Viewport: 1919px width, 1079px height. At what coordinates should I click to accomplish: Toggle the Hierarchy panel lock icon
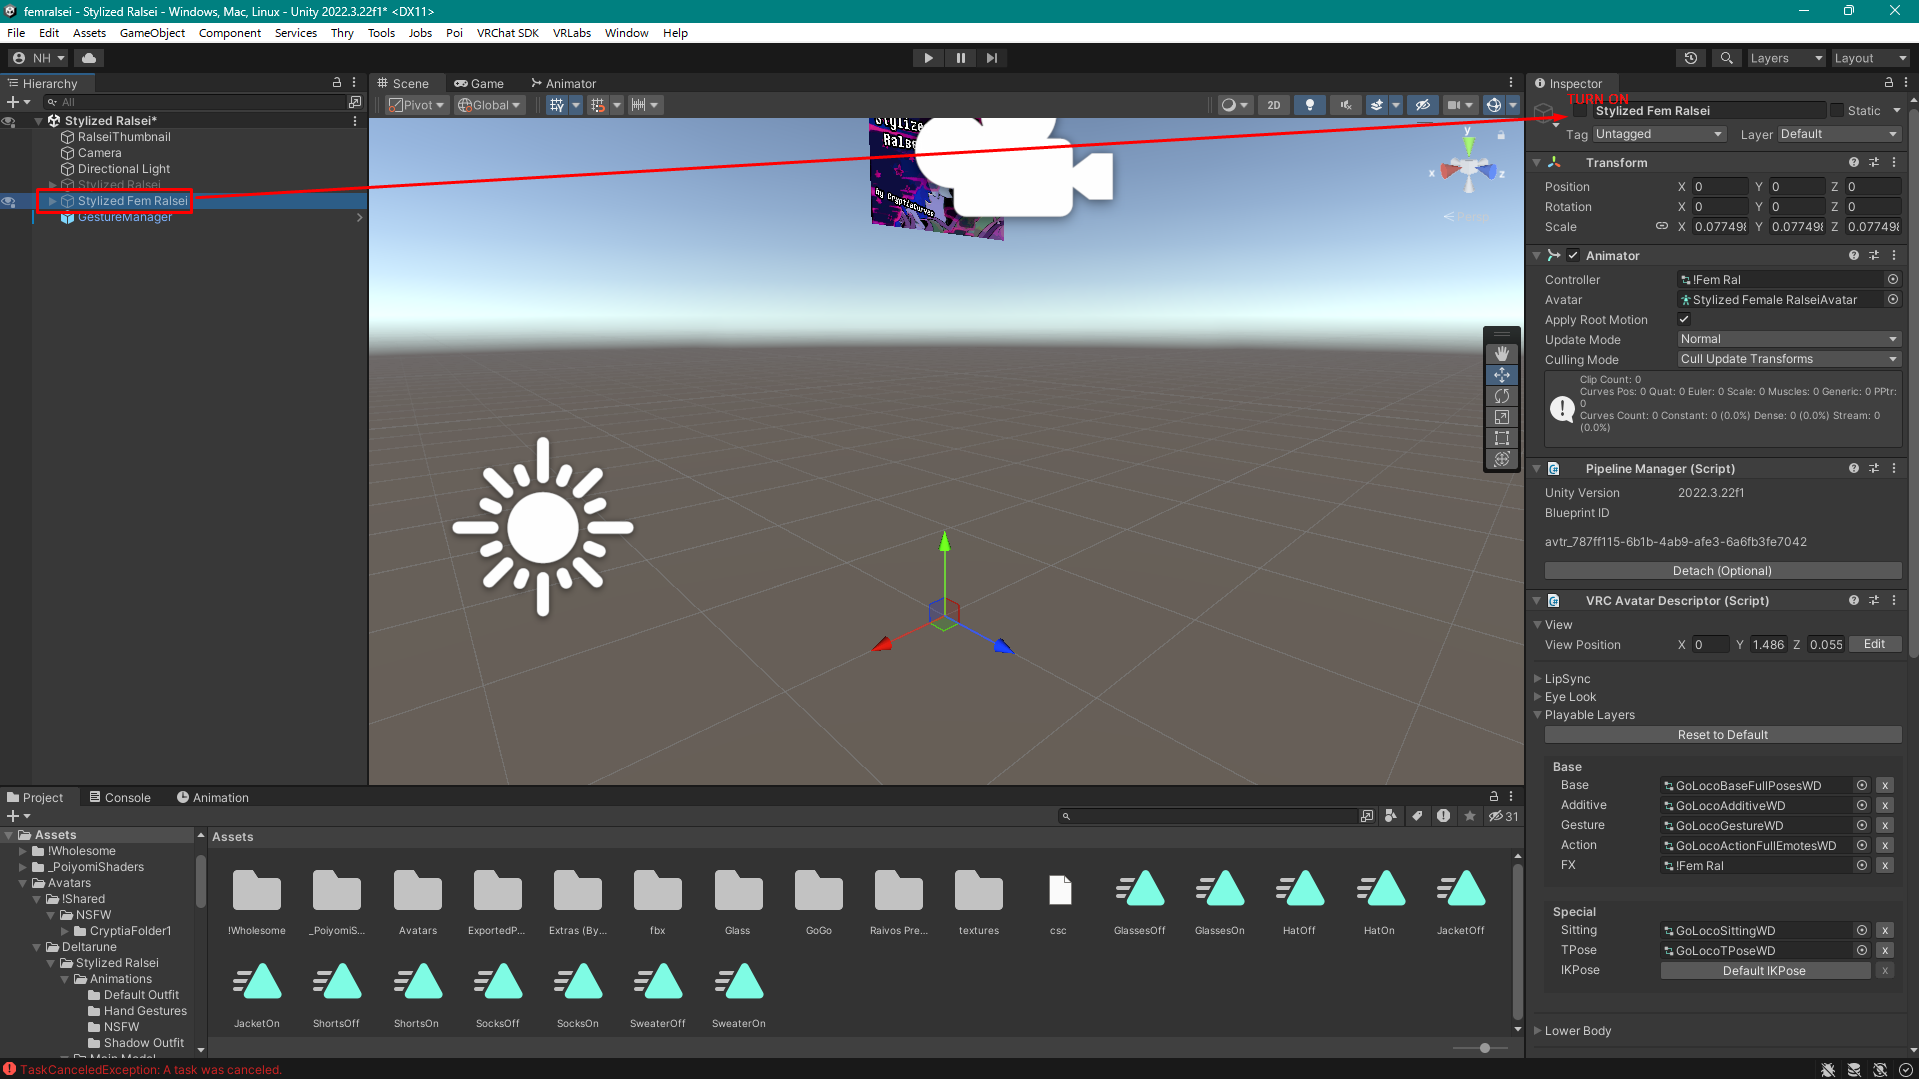pyautogui.click(x=337, y=83)
